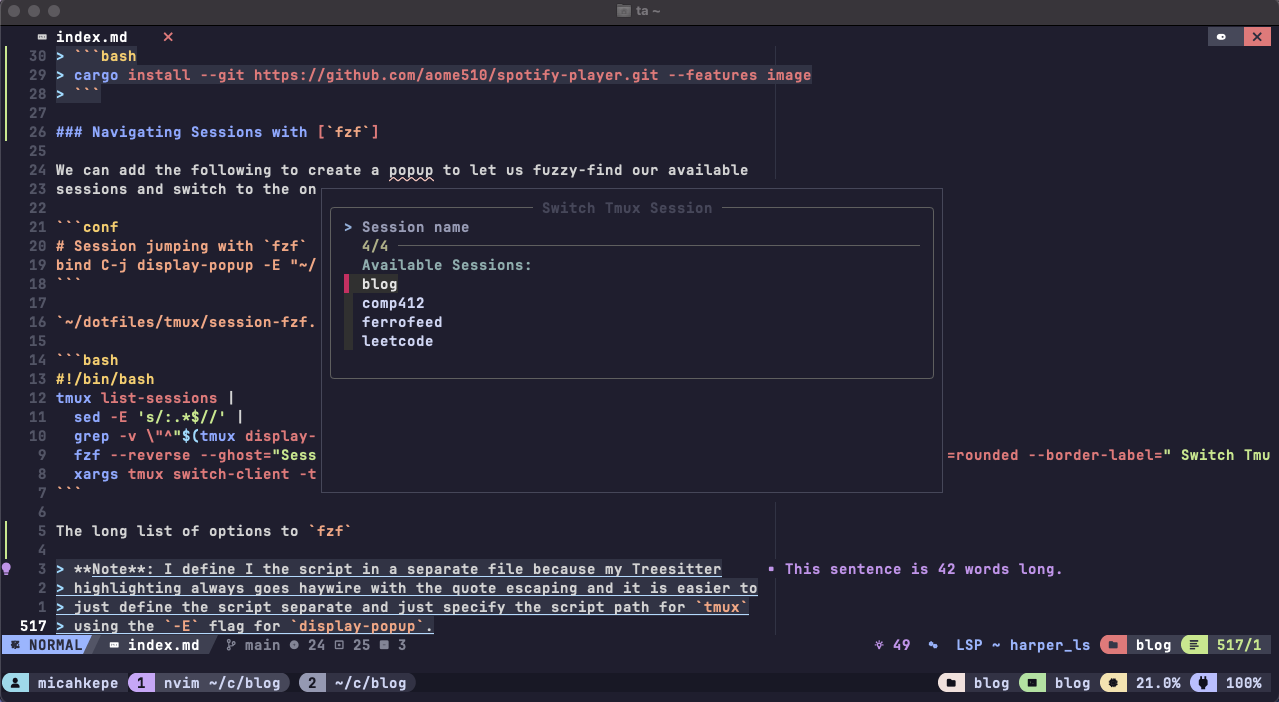Click the 517/1 cursor position

[x=1239, y=645]
